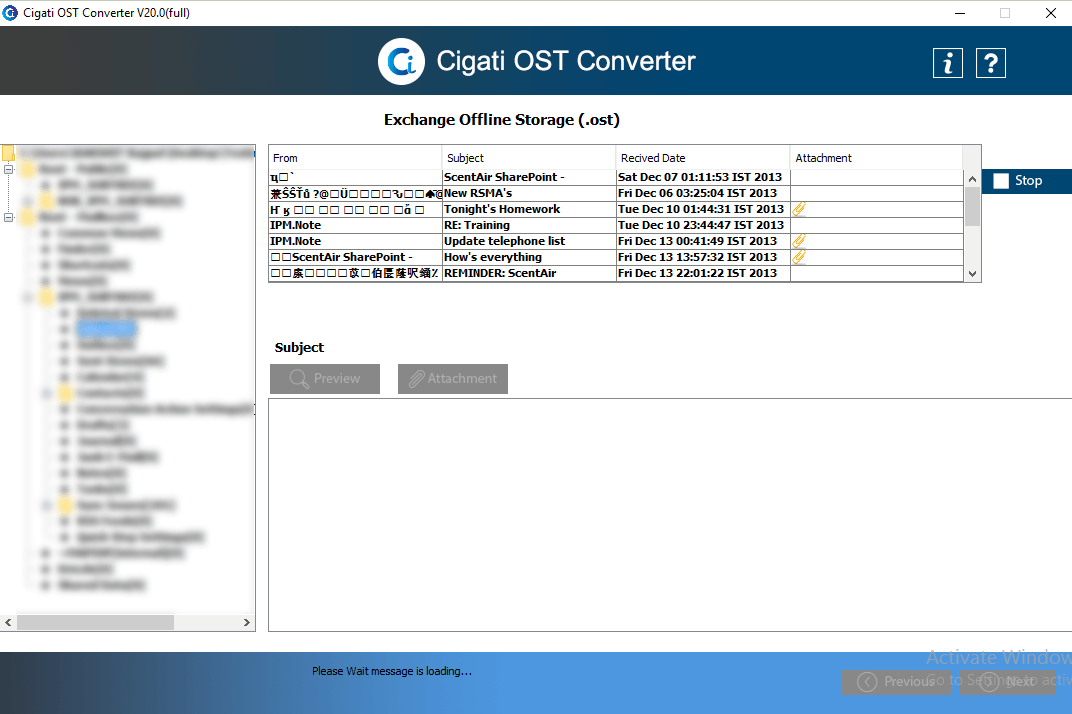Click the folder tree horizontal scrollbar thumb
Screen dimensions: 1072x714
(x=95, y=622)
